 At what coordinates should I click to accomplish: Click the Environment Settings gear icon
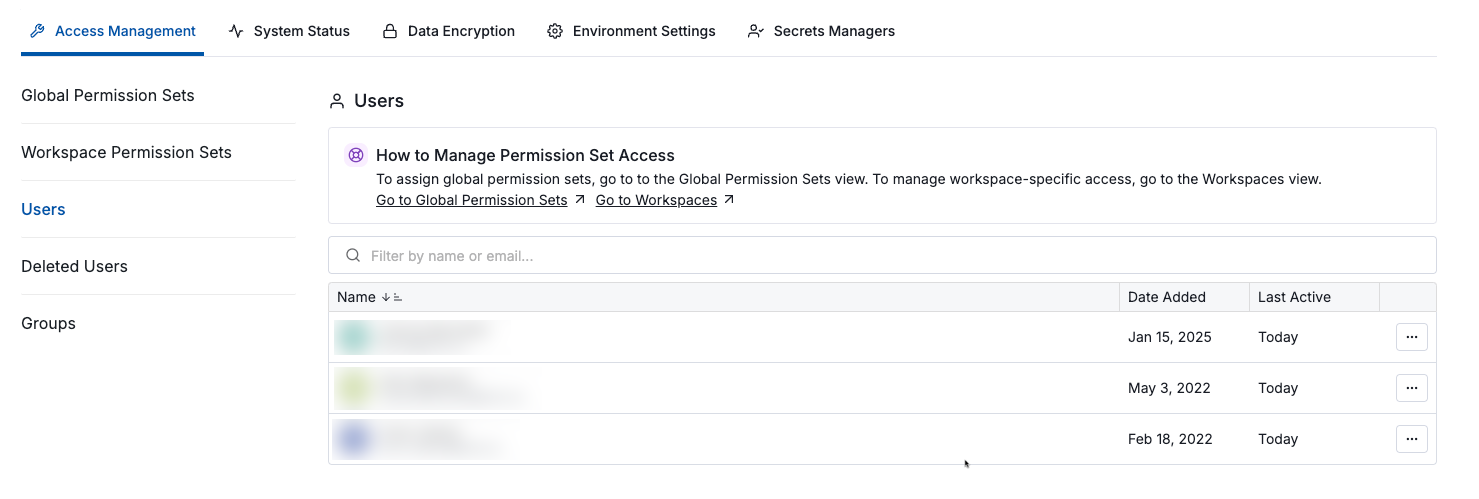click(x=555, y=31)
